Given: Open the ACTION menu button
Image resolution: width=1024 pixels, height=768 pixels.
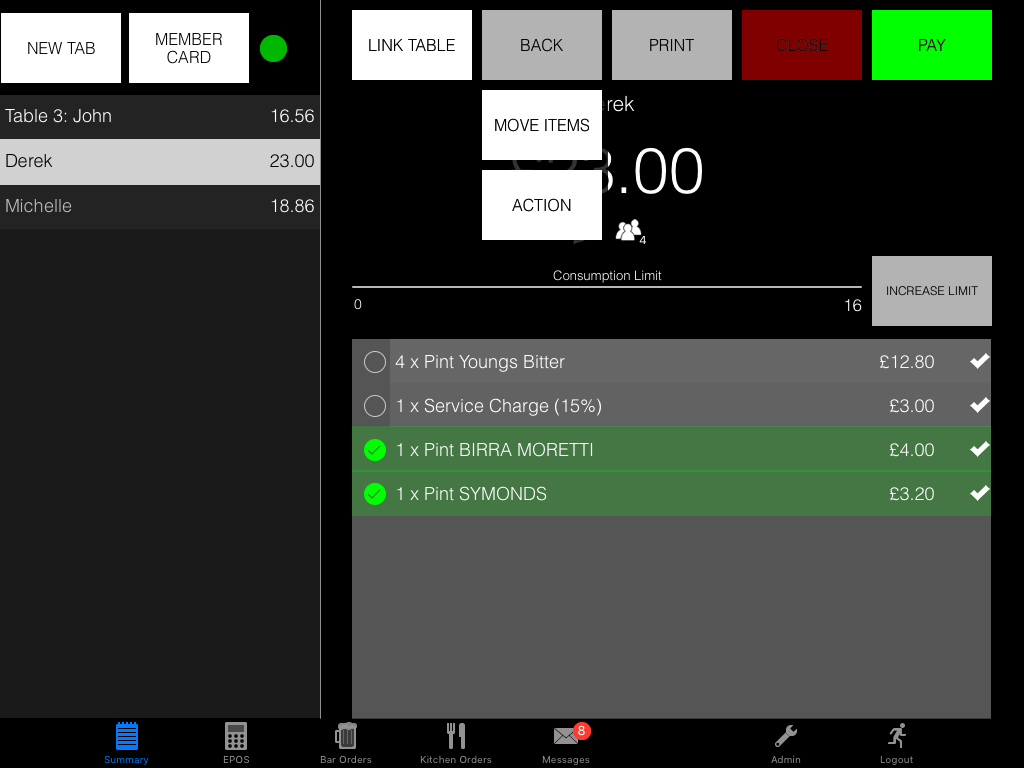Looking at the screenshot, I should coord(542,205).
